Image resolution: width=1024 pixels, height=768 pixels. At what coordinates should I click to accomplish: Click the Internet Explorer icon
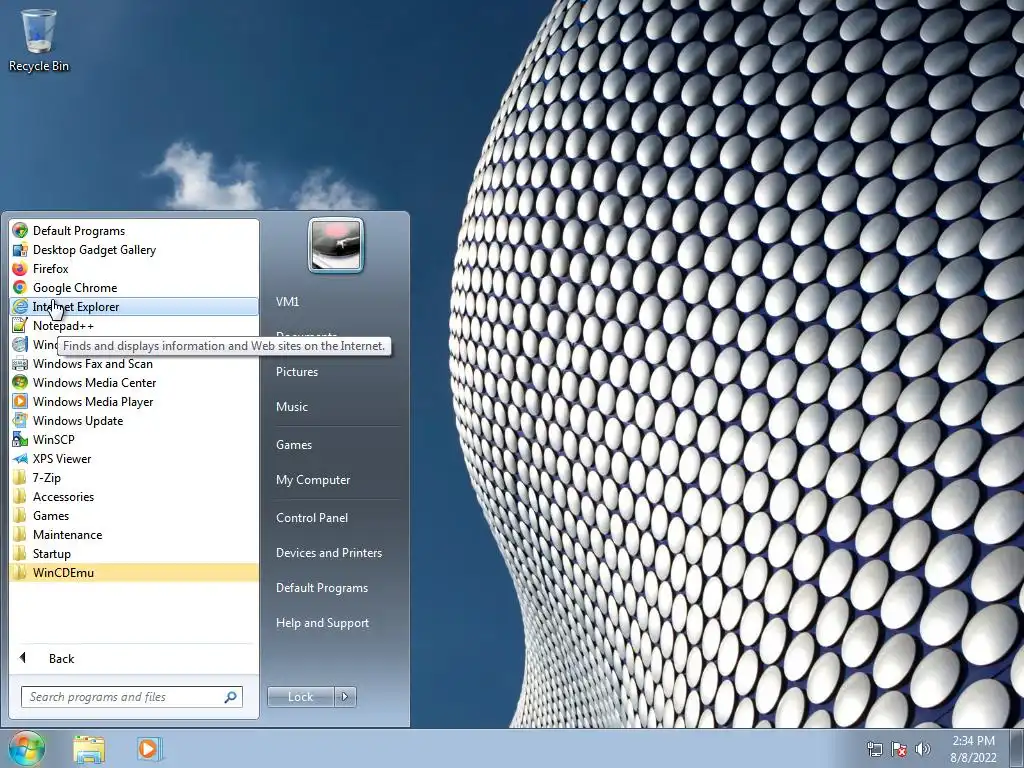point(20,306)
